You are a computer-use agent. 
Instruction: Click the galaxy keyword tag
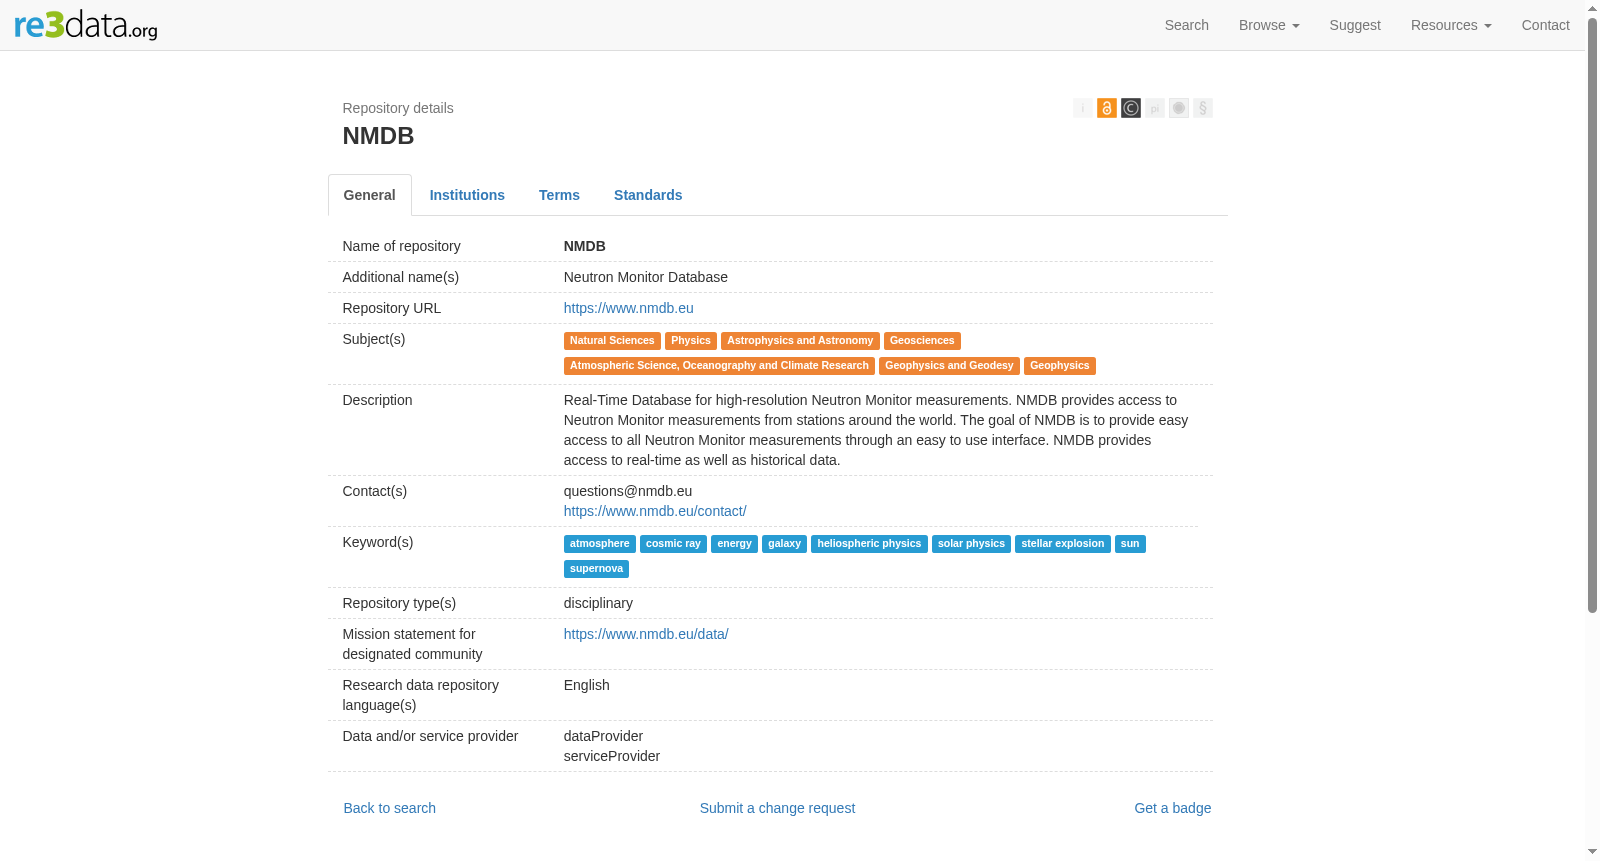[x=784, y=544]
